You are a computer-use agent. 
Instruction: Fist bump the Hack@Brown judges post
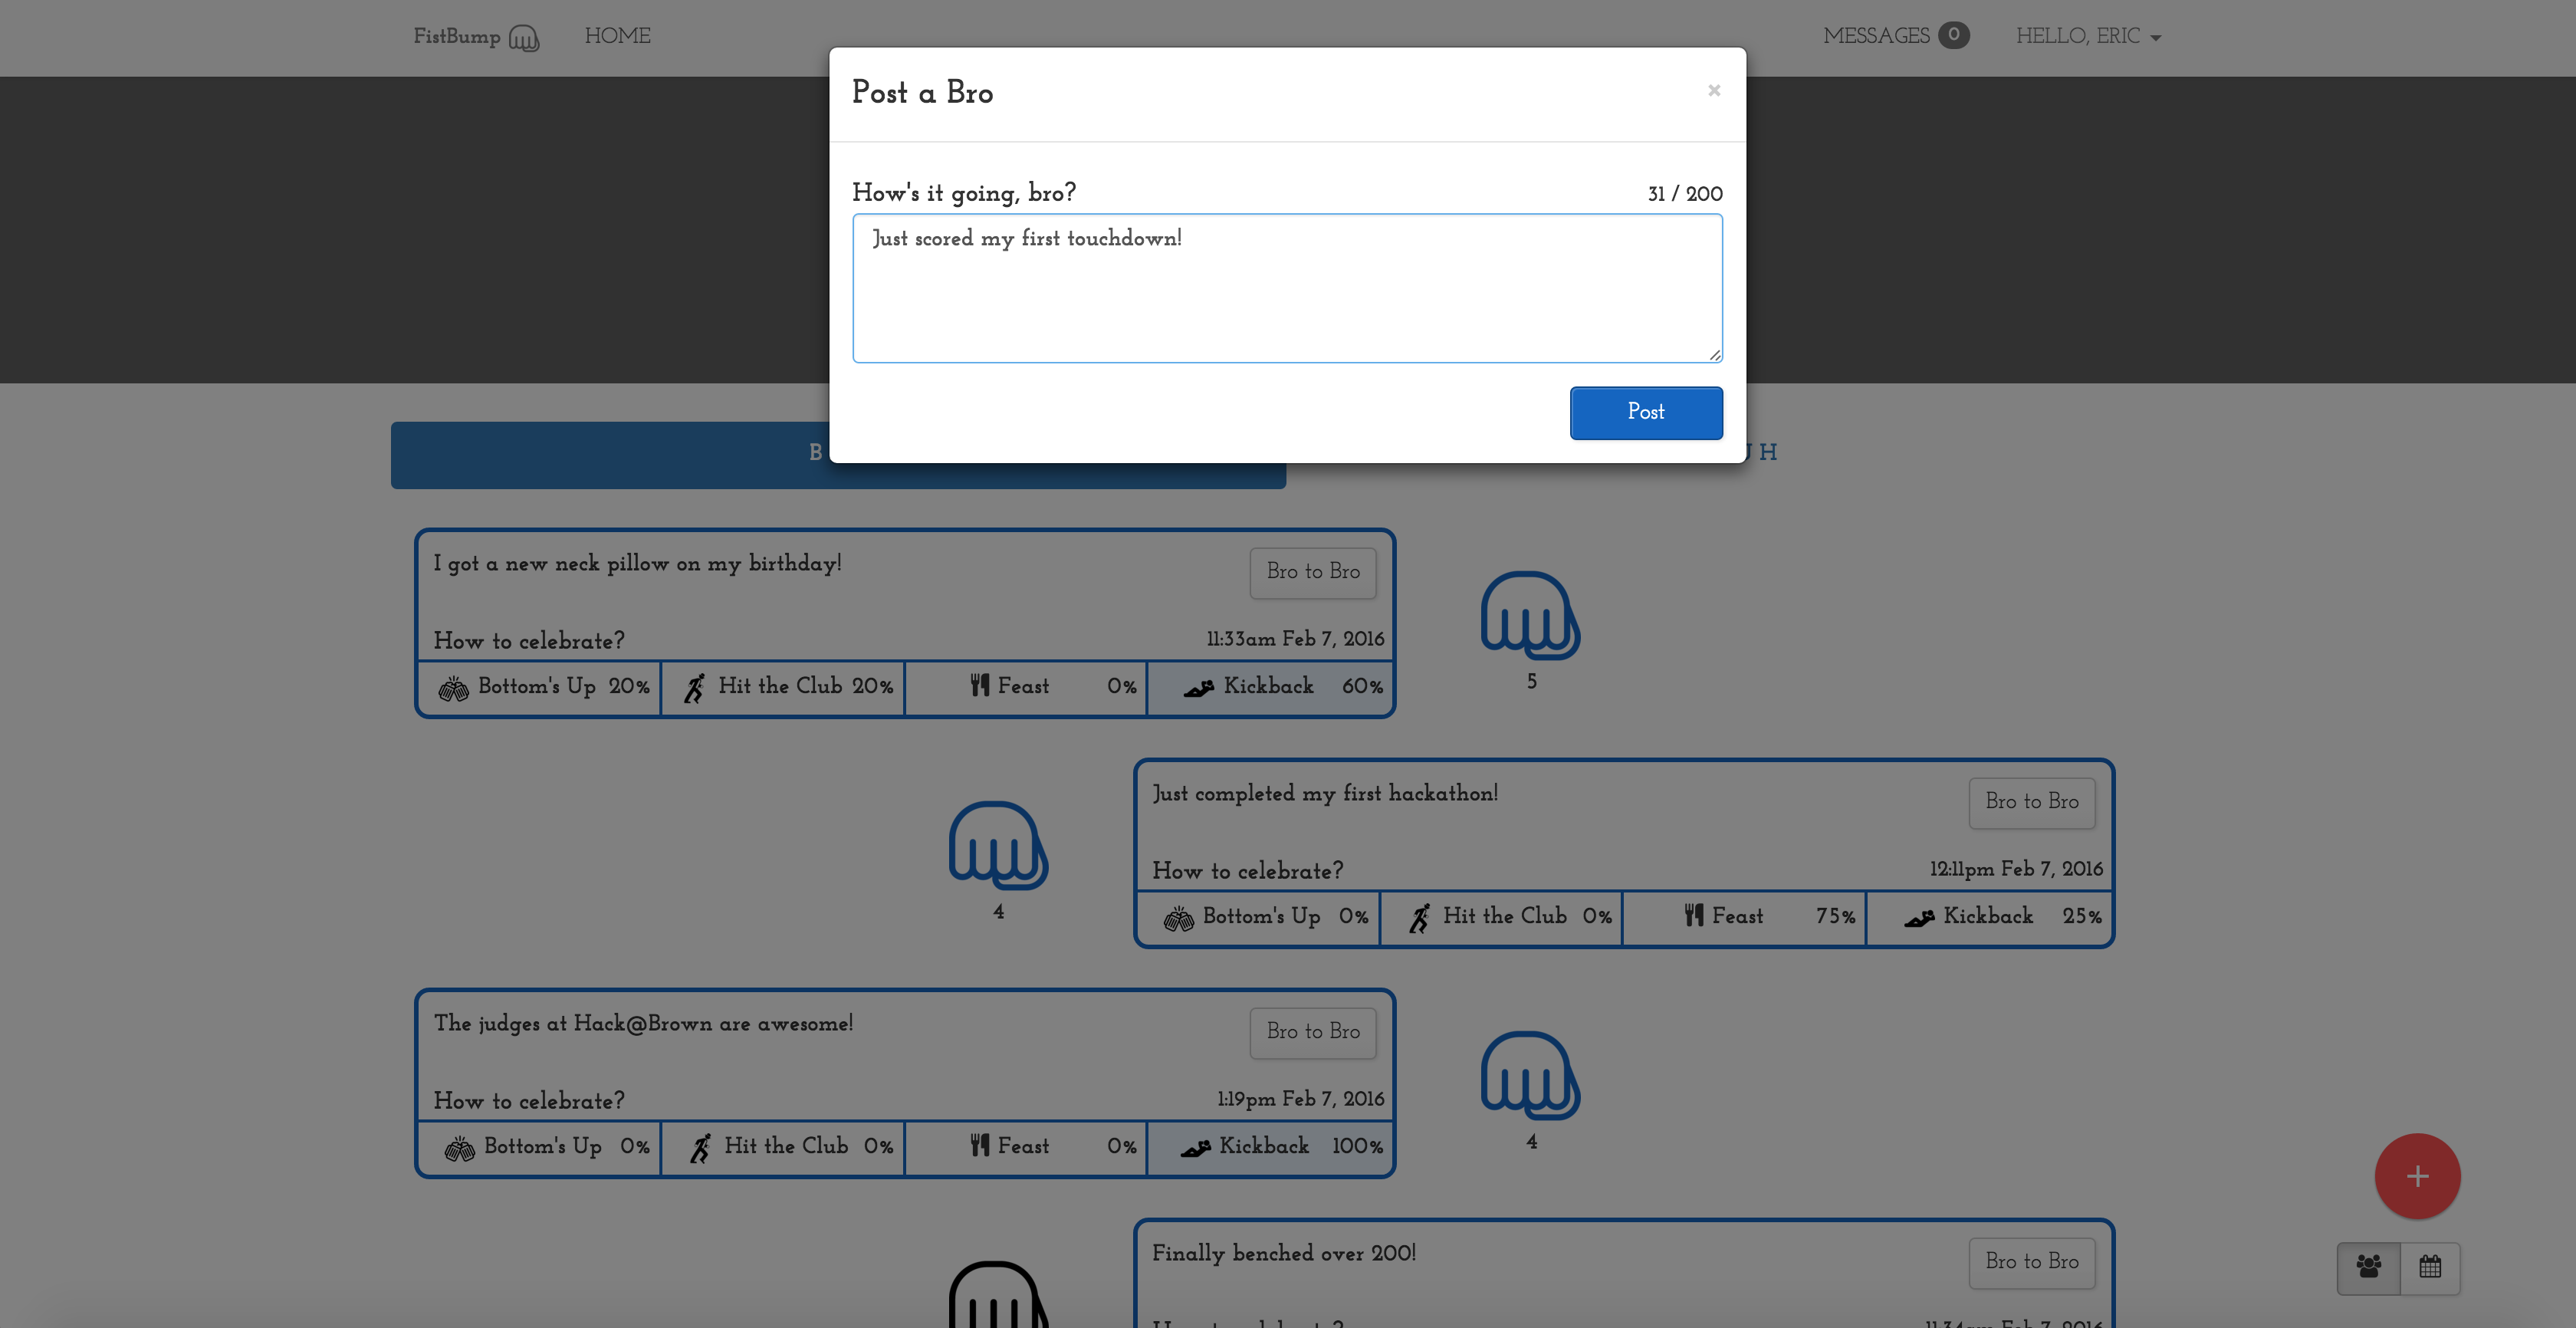pyautogui.click(x=1530, y=1076)
